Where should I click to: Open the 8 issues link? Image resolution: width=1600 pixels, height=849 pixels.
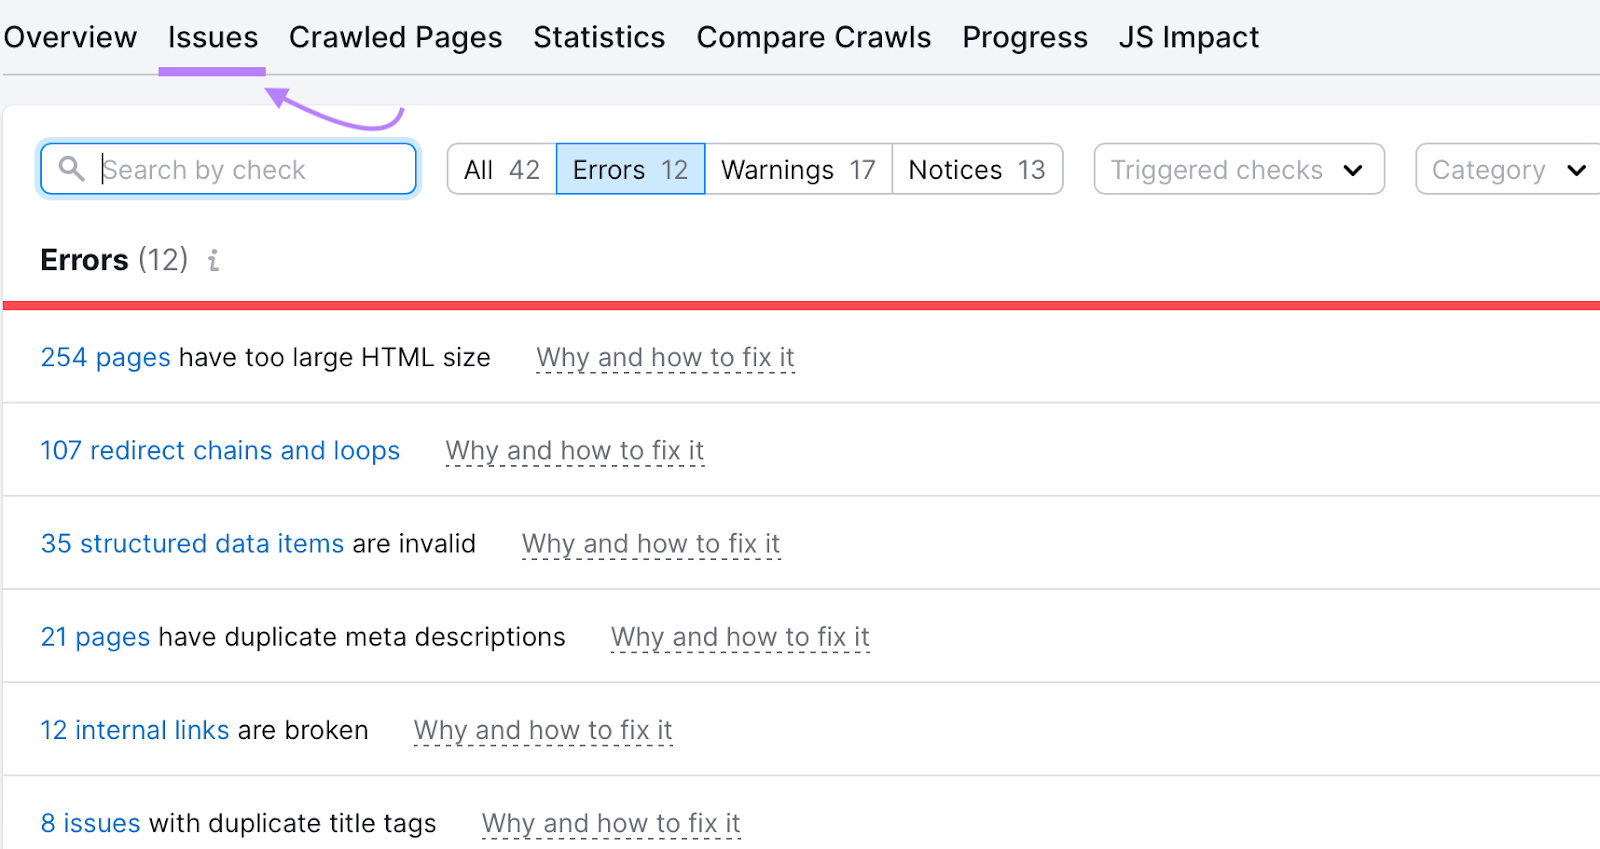point(90,823)
